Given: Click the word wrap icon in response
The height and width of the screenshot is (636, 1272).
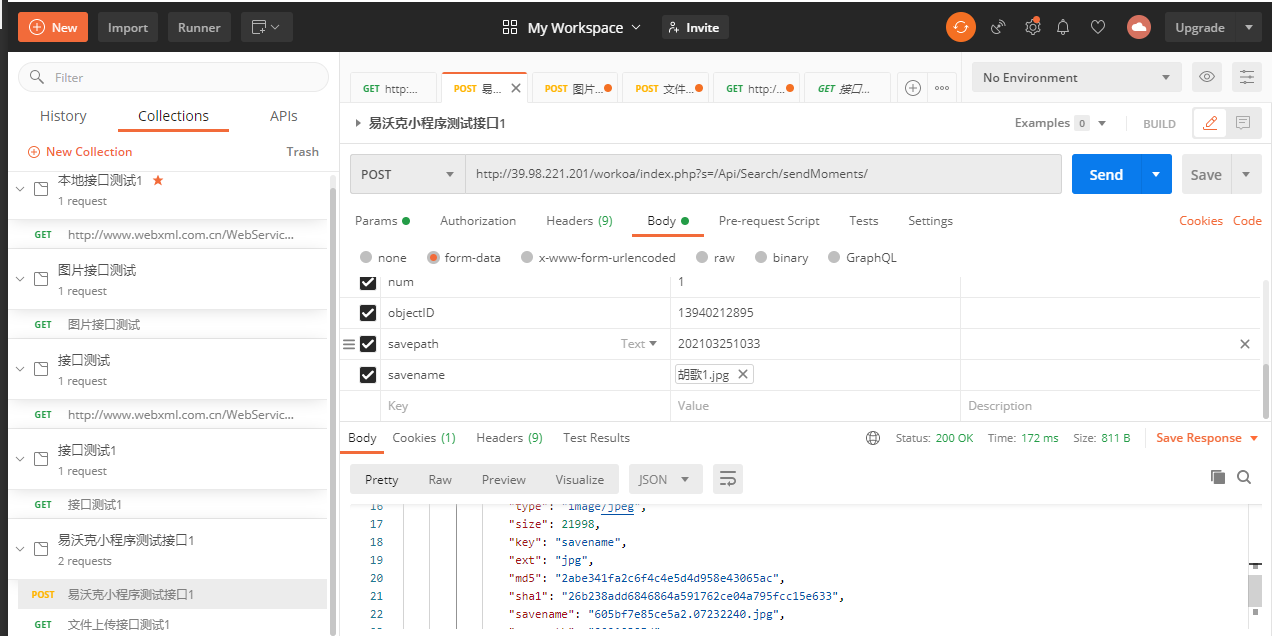Looking at the screenshot, I should pos(727,480).
